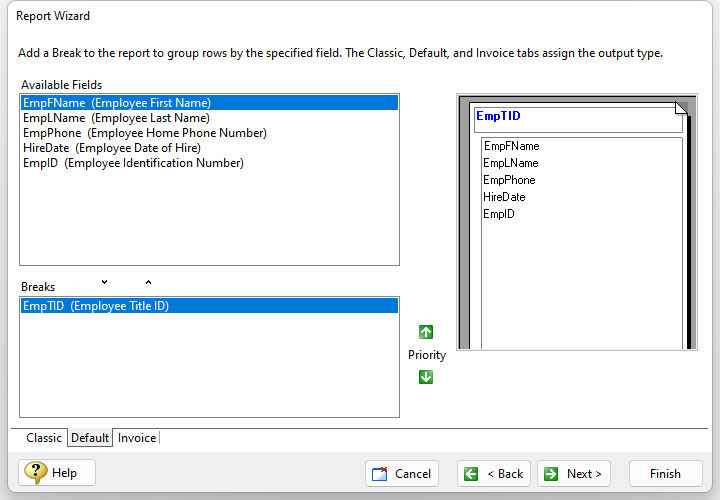This screenshot has width=720, height=500.
Task: Click EmpPhone in the report preview
Action: click(509, 180)
